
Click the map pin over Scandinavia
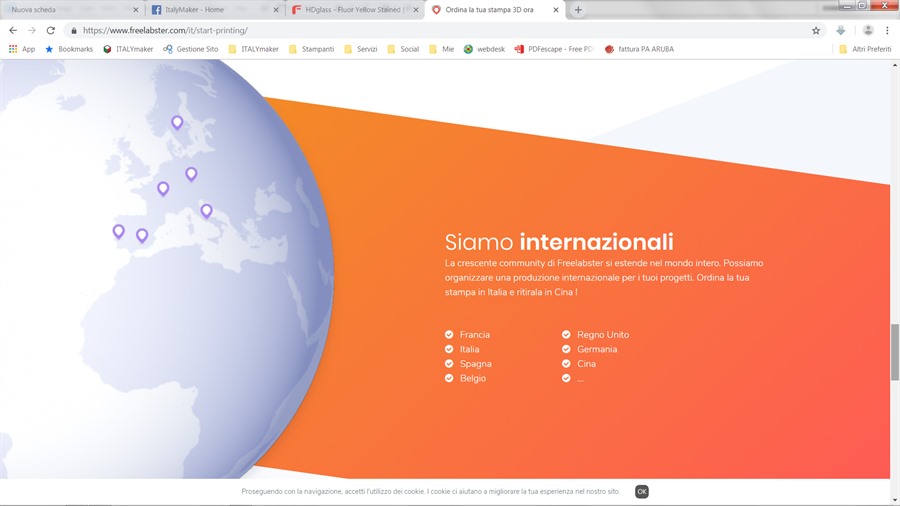pyautogui.click(x=177, y=122)
